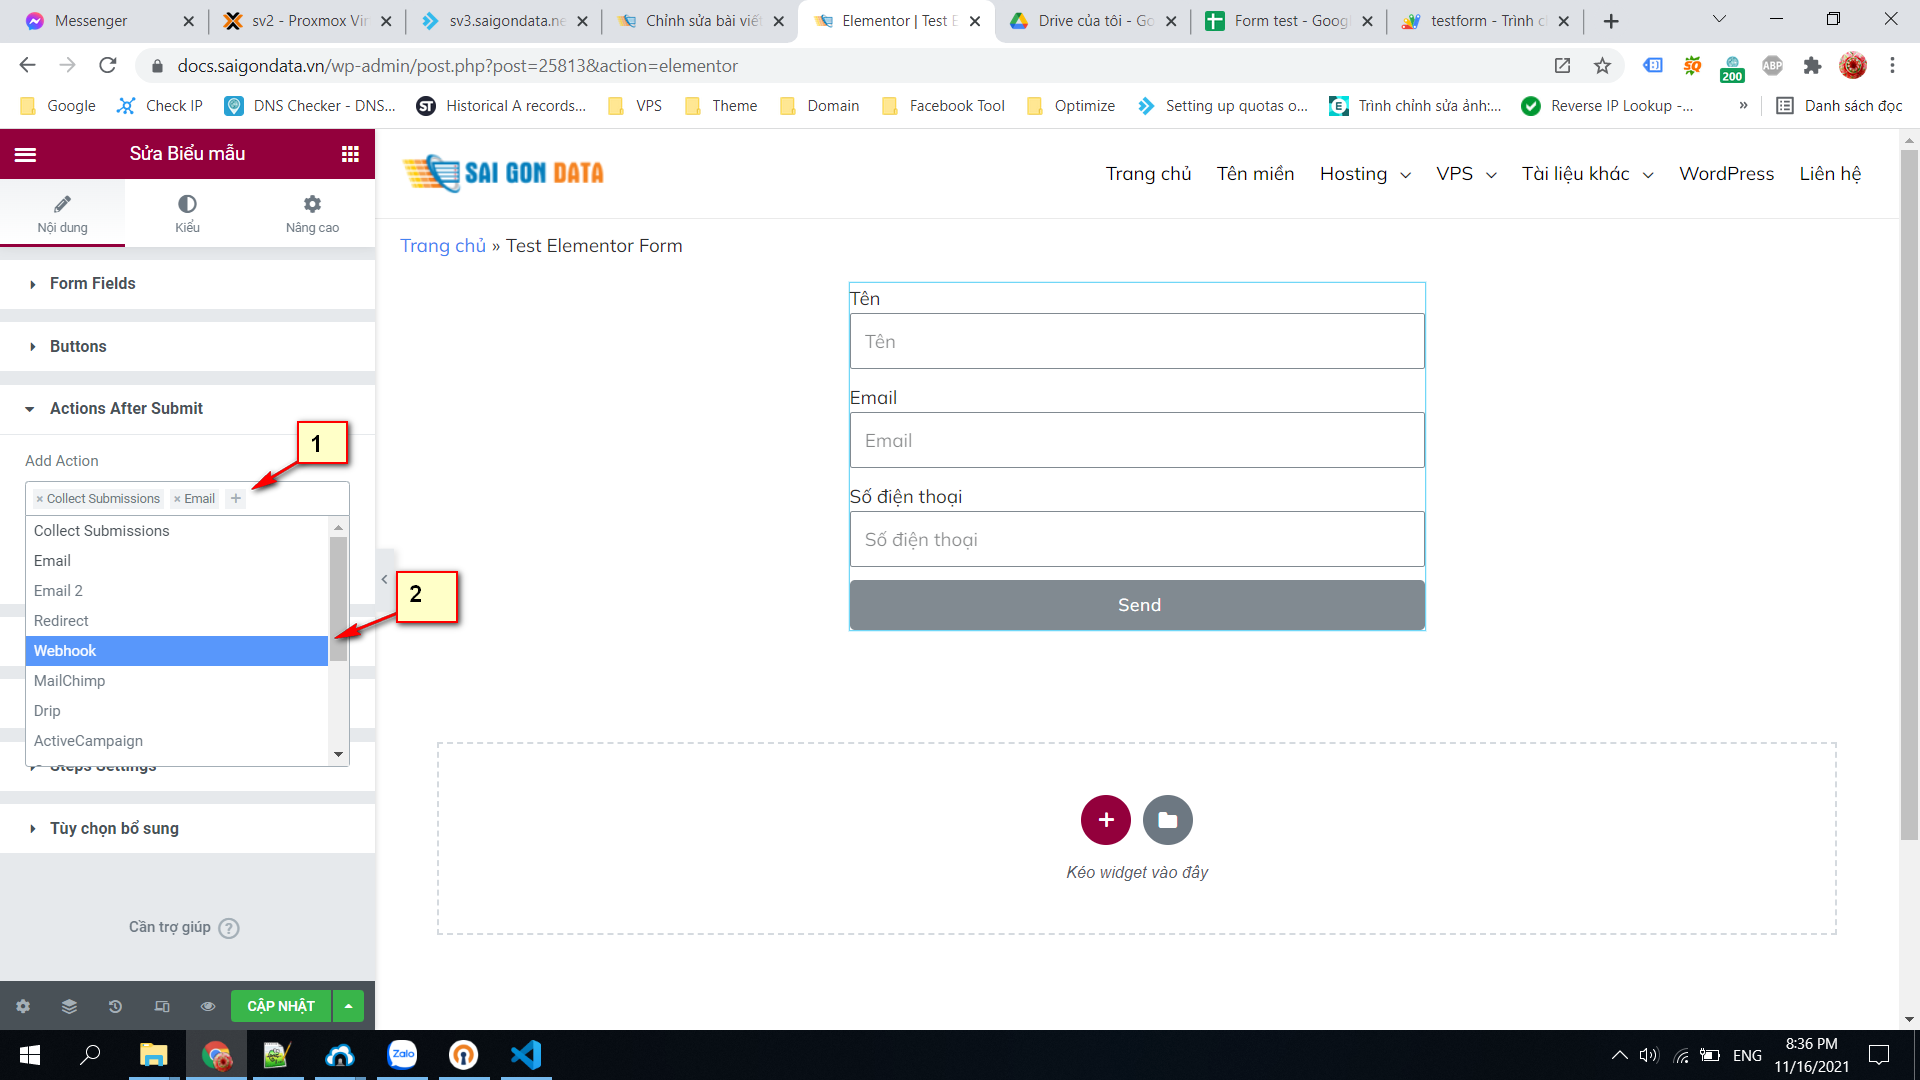This screenshot has height=1080, width=1920.
Task: Add new section with plus button
Action: coord(1106,820)
